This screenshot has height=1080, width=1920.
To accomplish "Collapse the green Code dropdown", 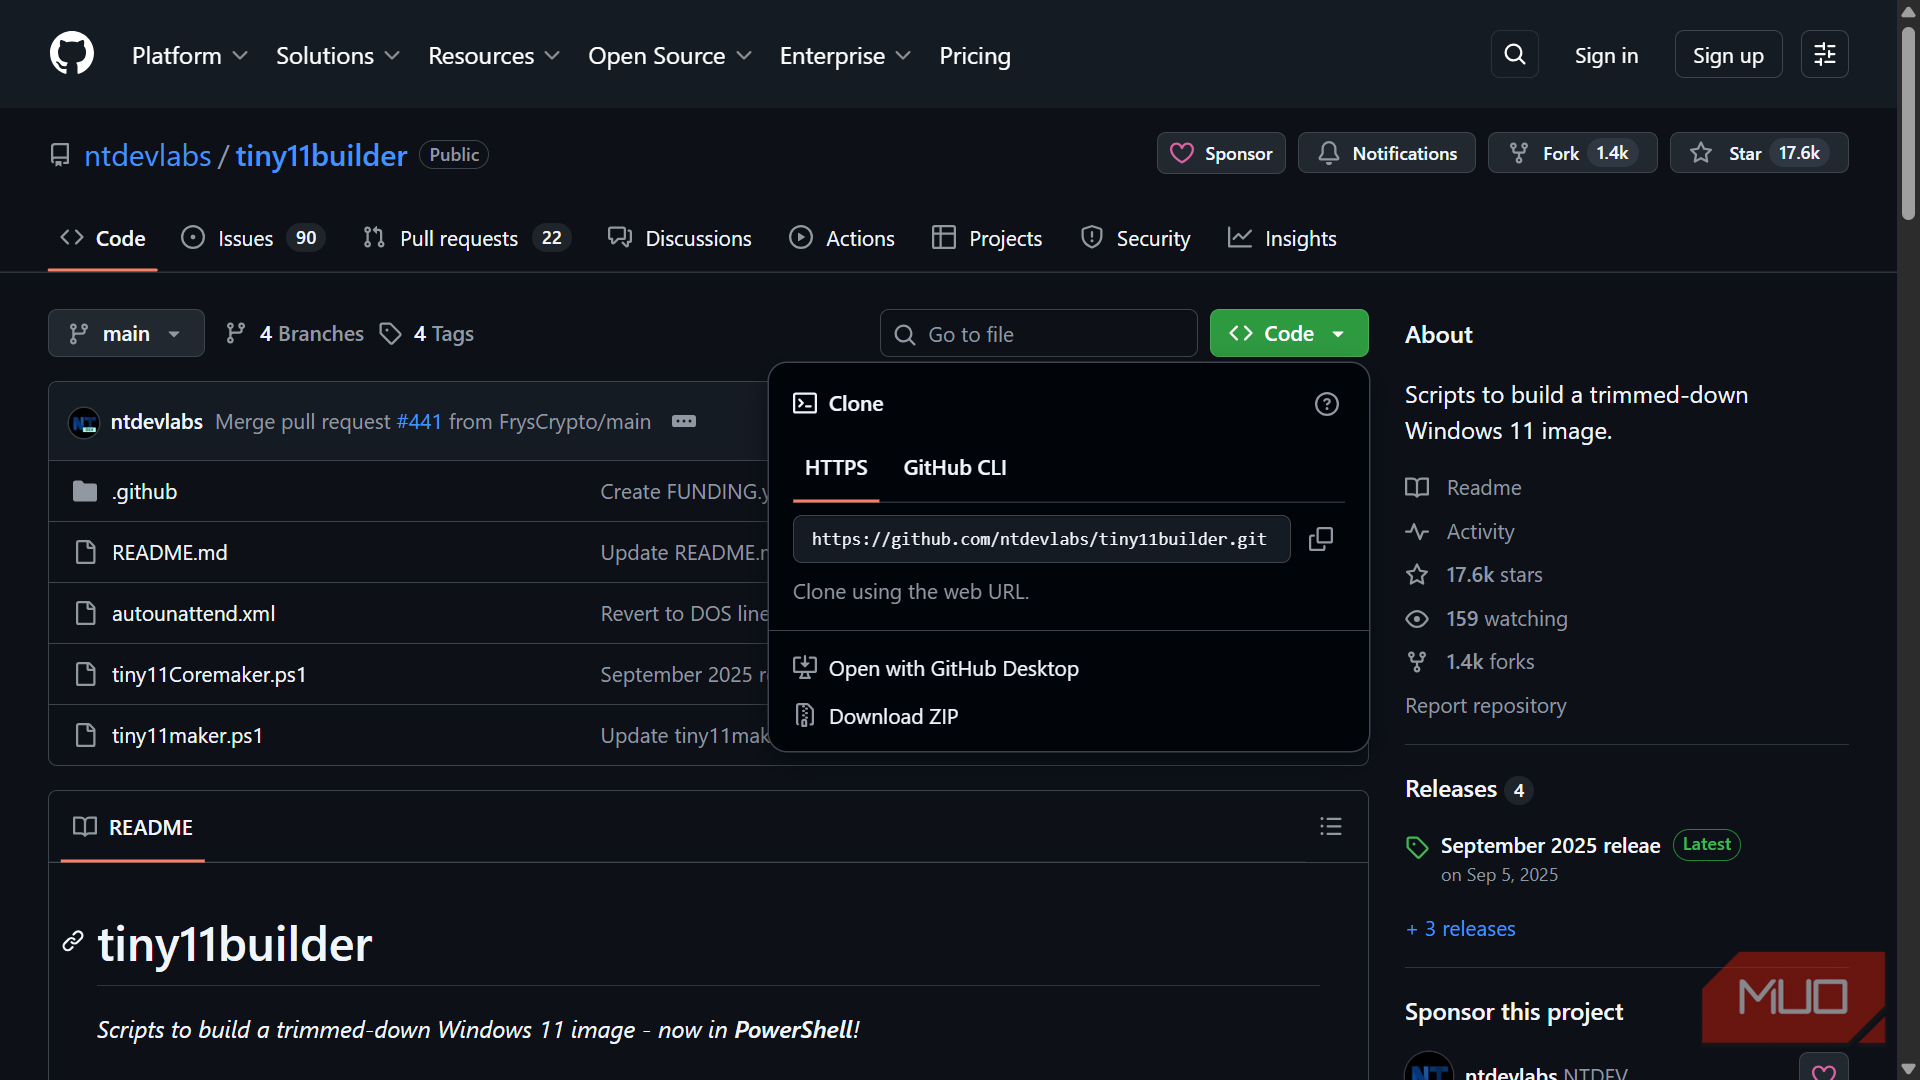I will click(x=1288, y=333).
